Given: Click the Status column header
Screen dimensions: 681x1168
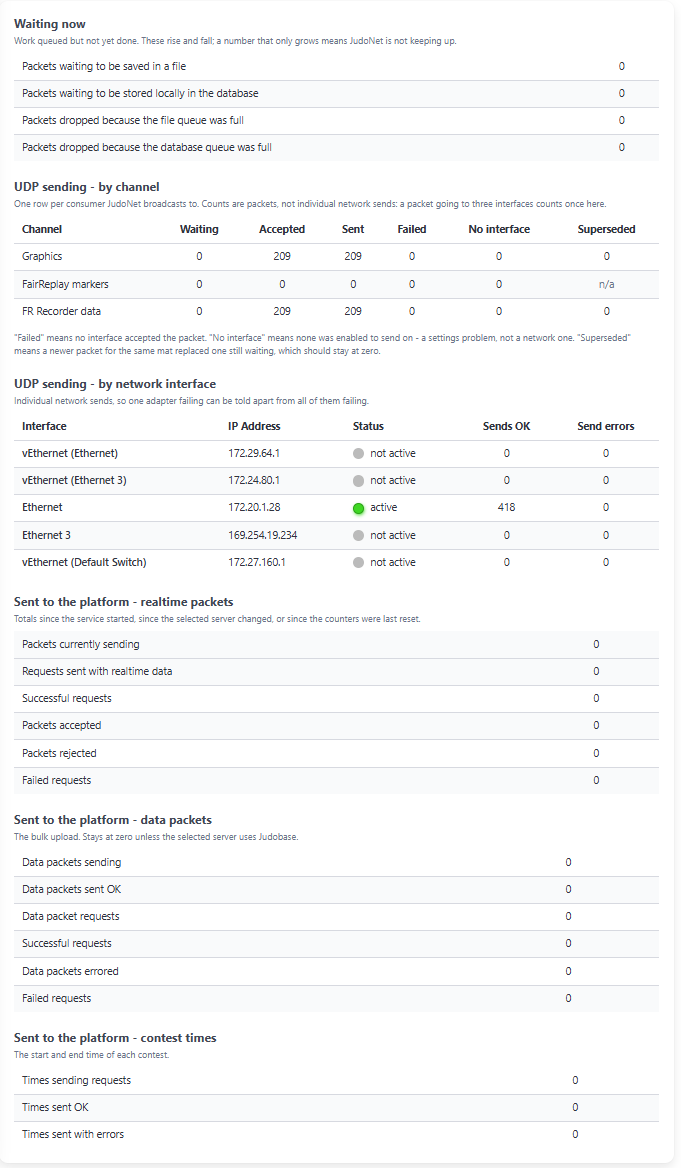Looking at the screenshot, I should [368, 426].
